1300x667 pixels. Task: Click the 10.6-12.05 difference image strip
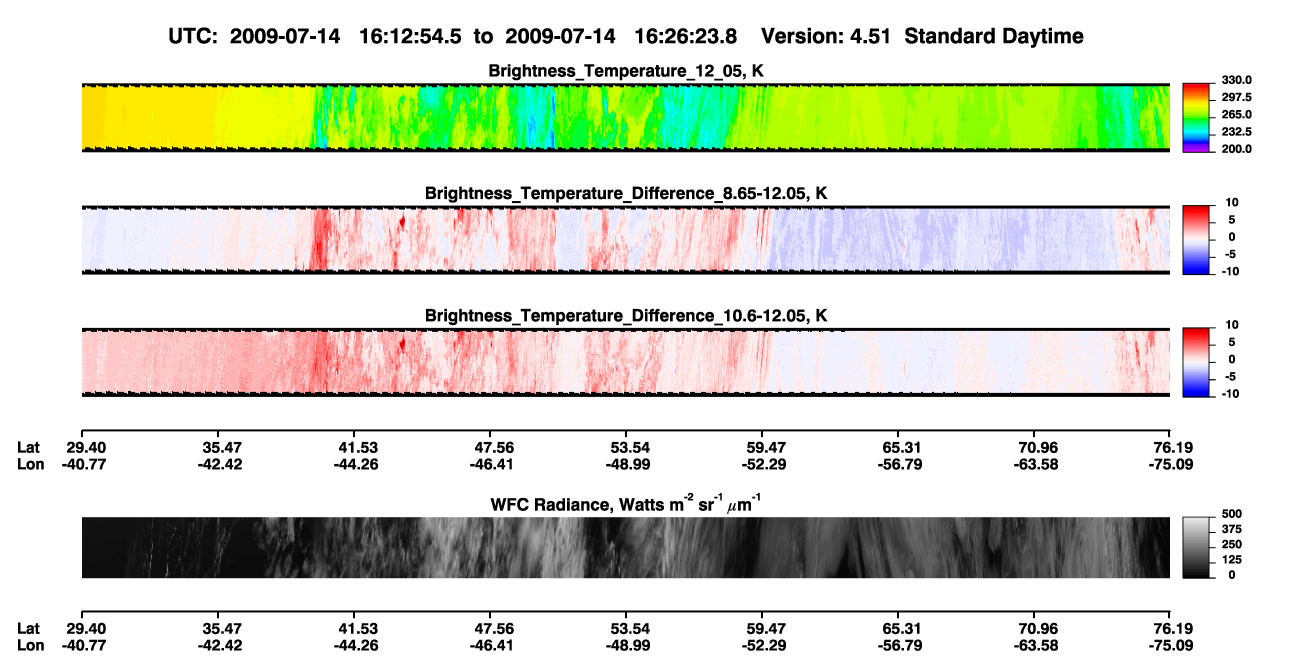point(625,362)
